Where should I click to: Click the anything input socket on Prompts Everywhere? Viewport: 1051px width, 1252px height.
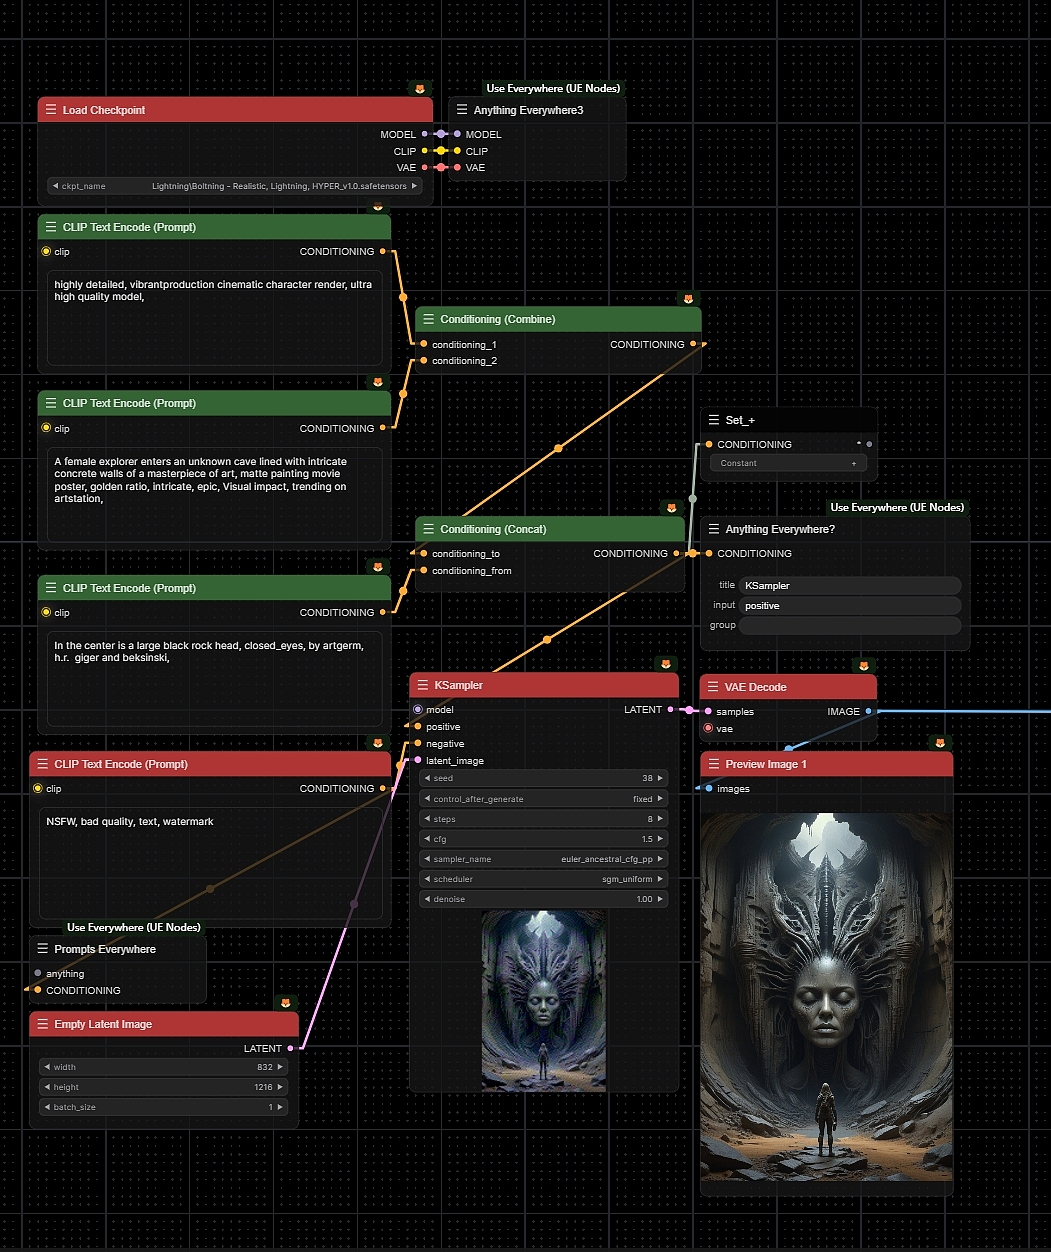tap(38, 973)
